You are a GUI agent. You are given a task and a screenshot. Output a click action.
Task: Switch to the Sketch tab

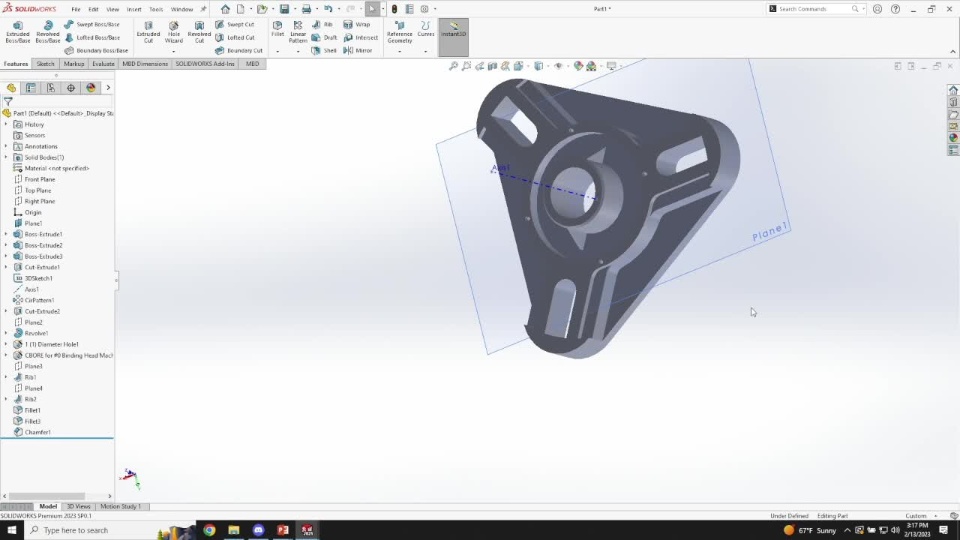[x=45, y=64]
